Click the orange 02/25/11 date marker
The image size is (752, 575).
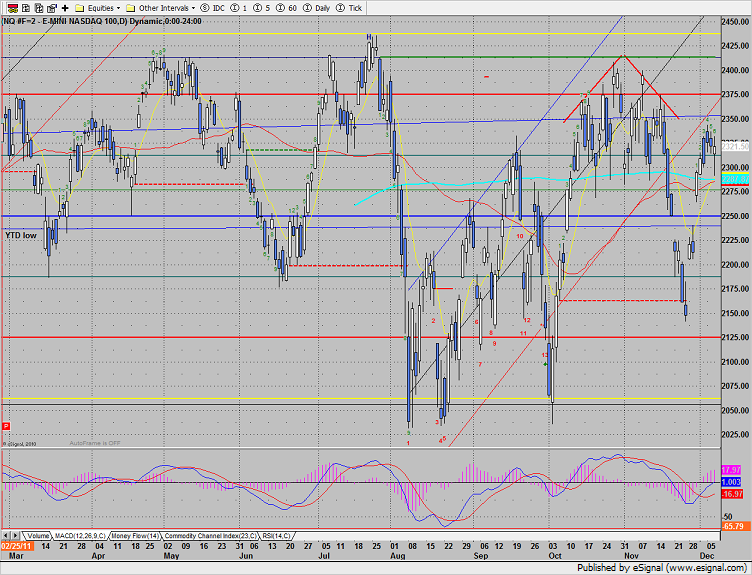tap(16, 546)
